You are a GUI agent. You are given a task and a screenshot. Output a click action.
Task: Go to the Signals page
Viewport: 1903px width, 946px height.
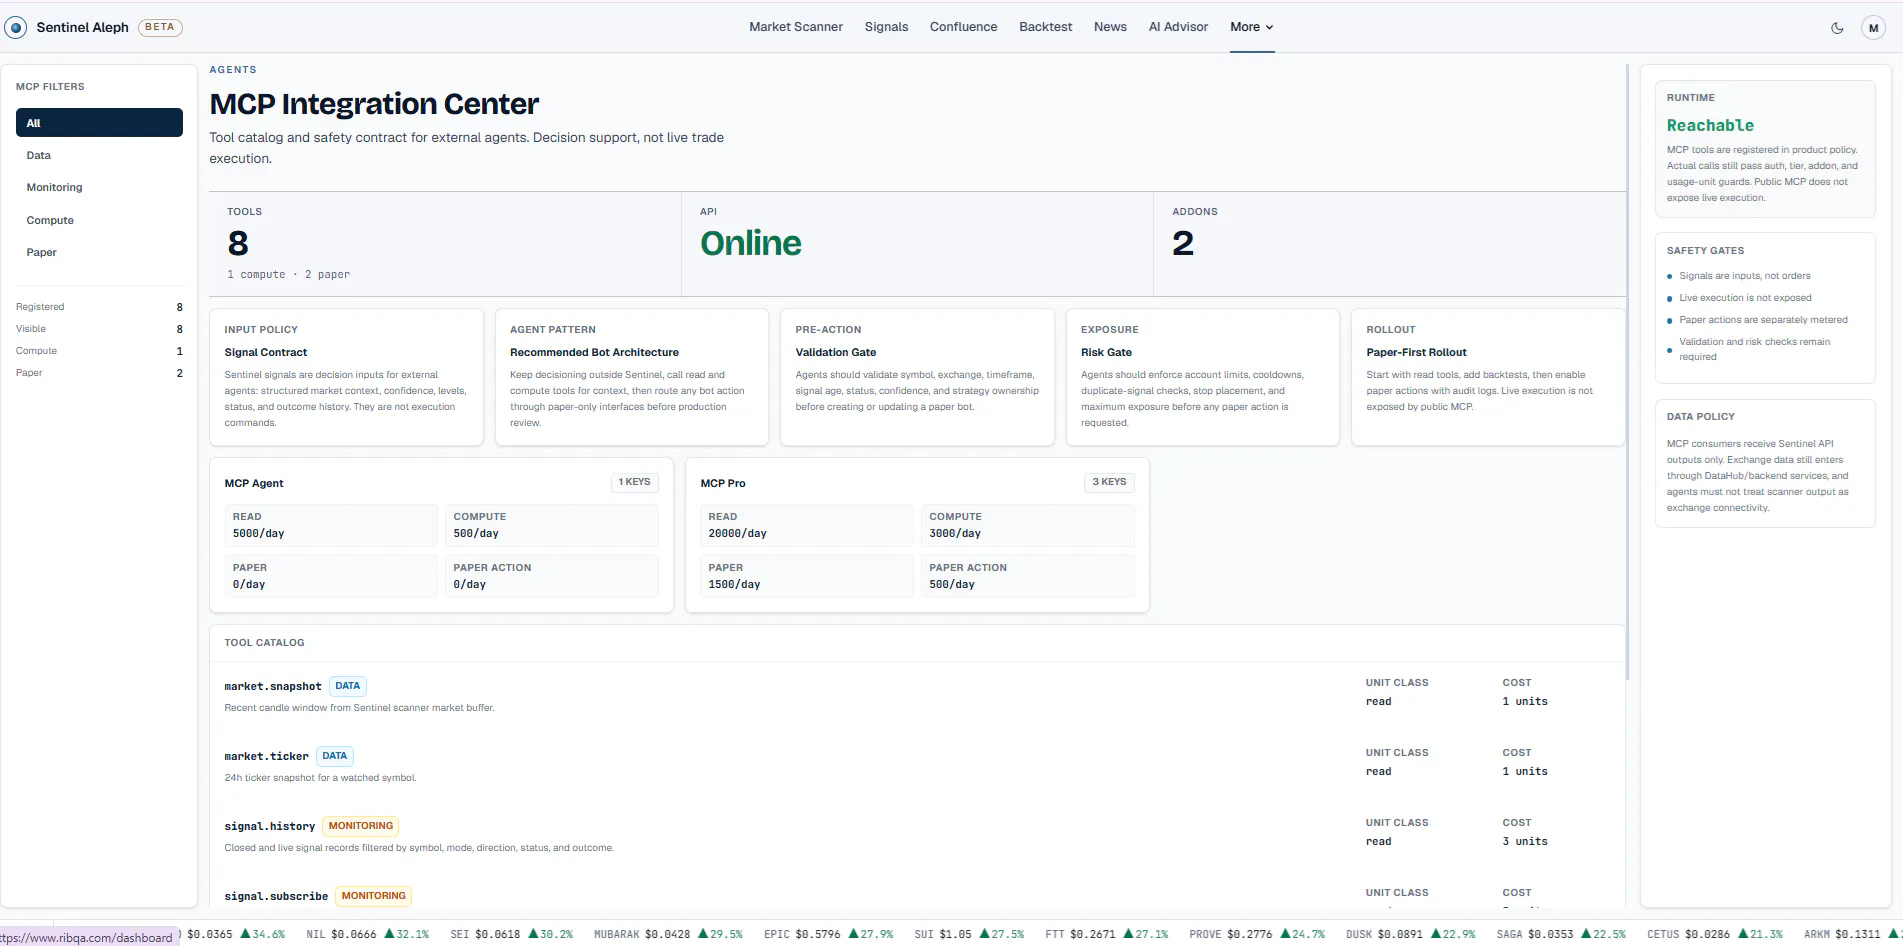(886, 27)
